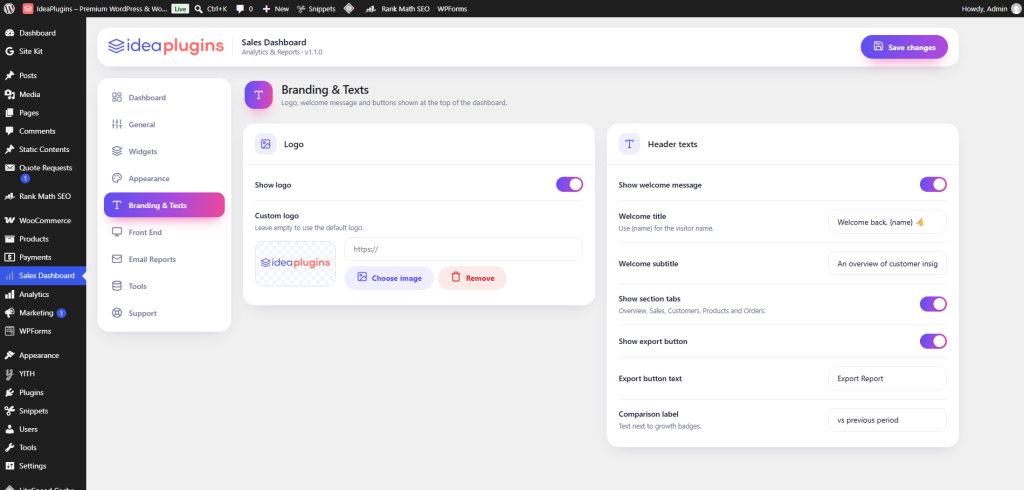Click the Welcome subtitle field
The image size is (1024, 490).
[888, 263]
